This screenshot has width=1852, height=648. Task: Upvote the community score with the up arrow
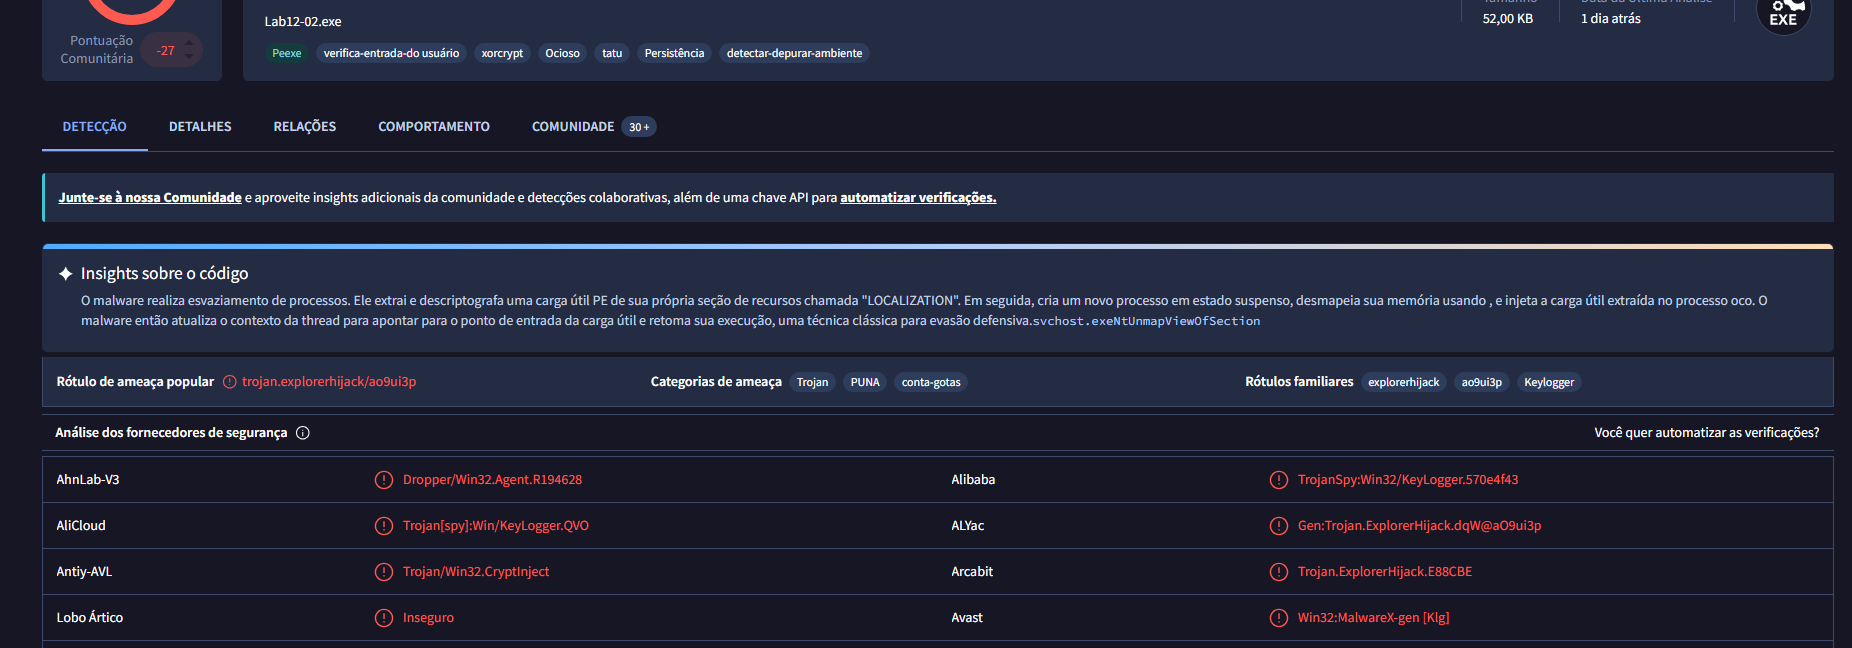189,42
